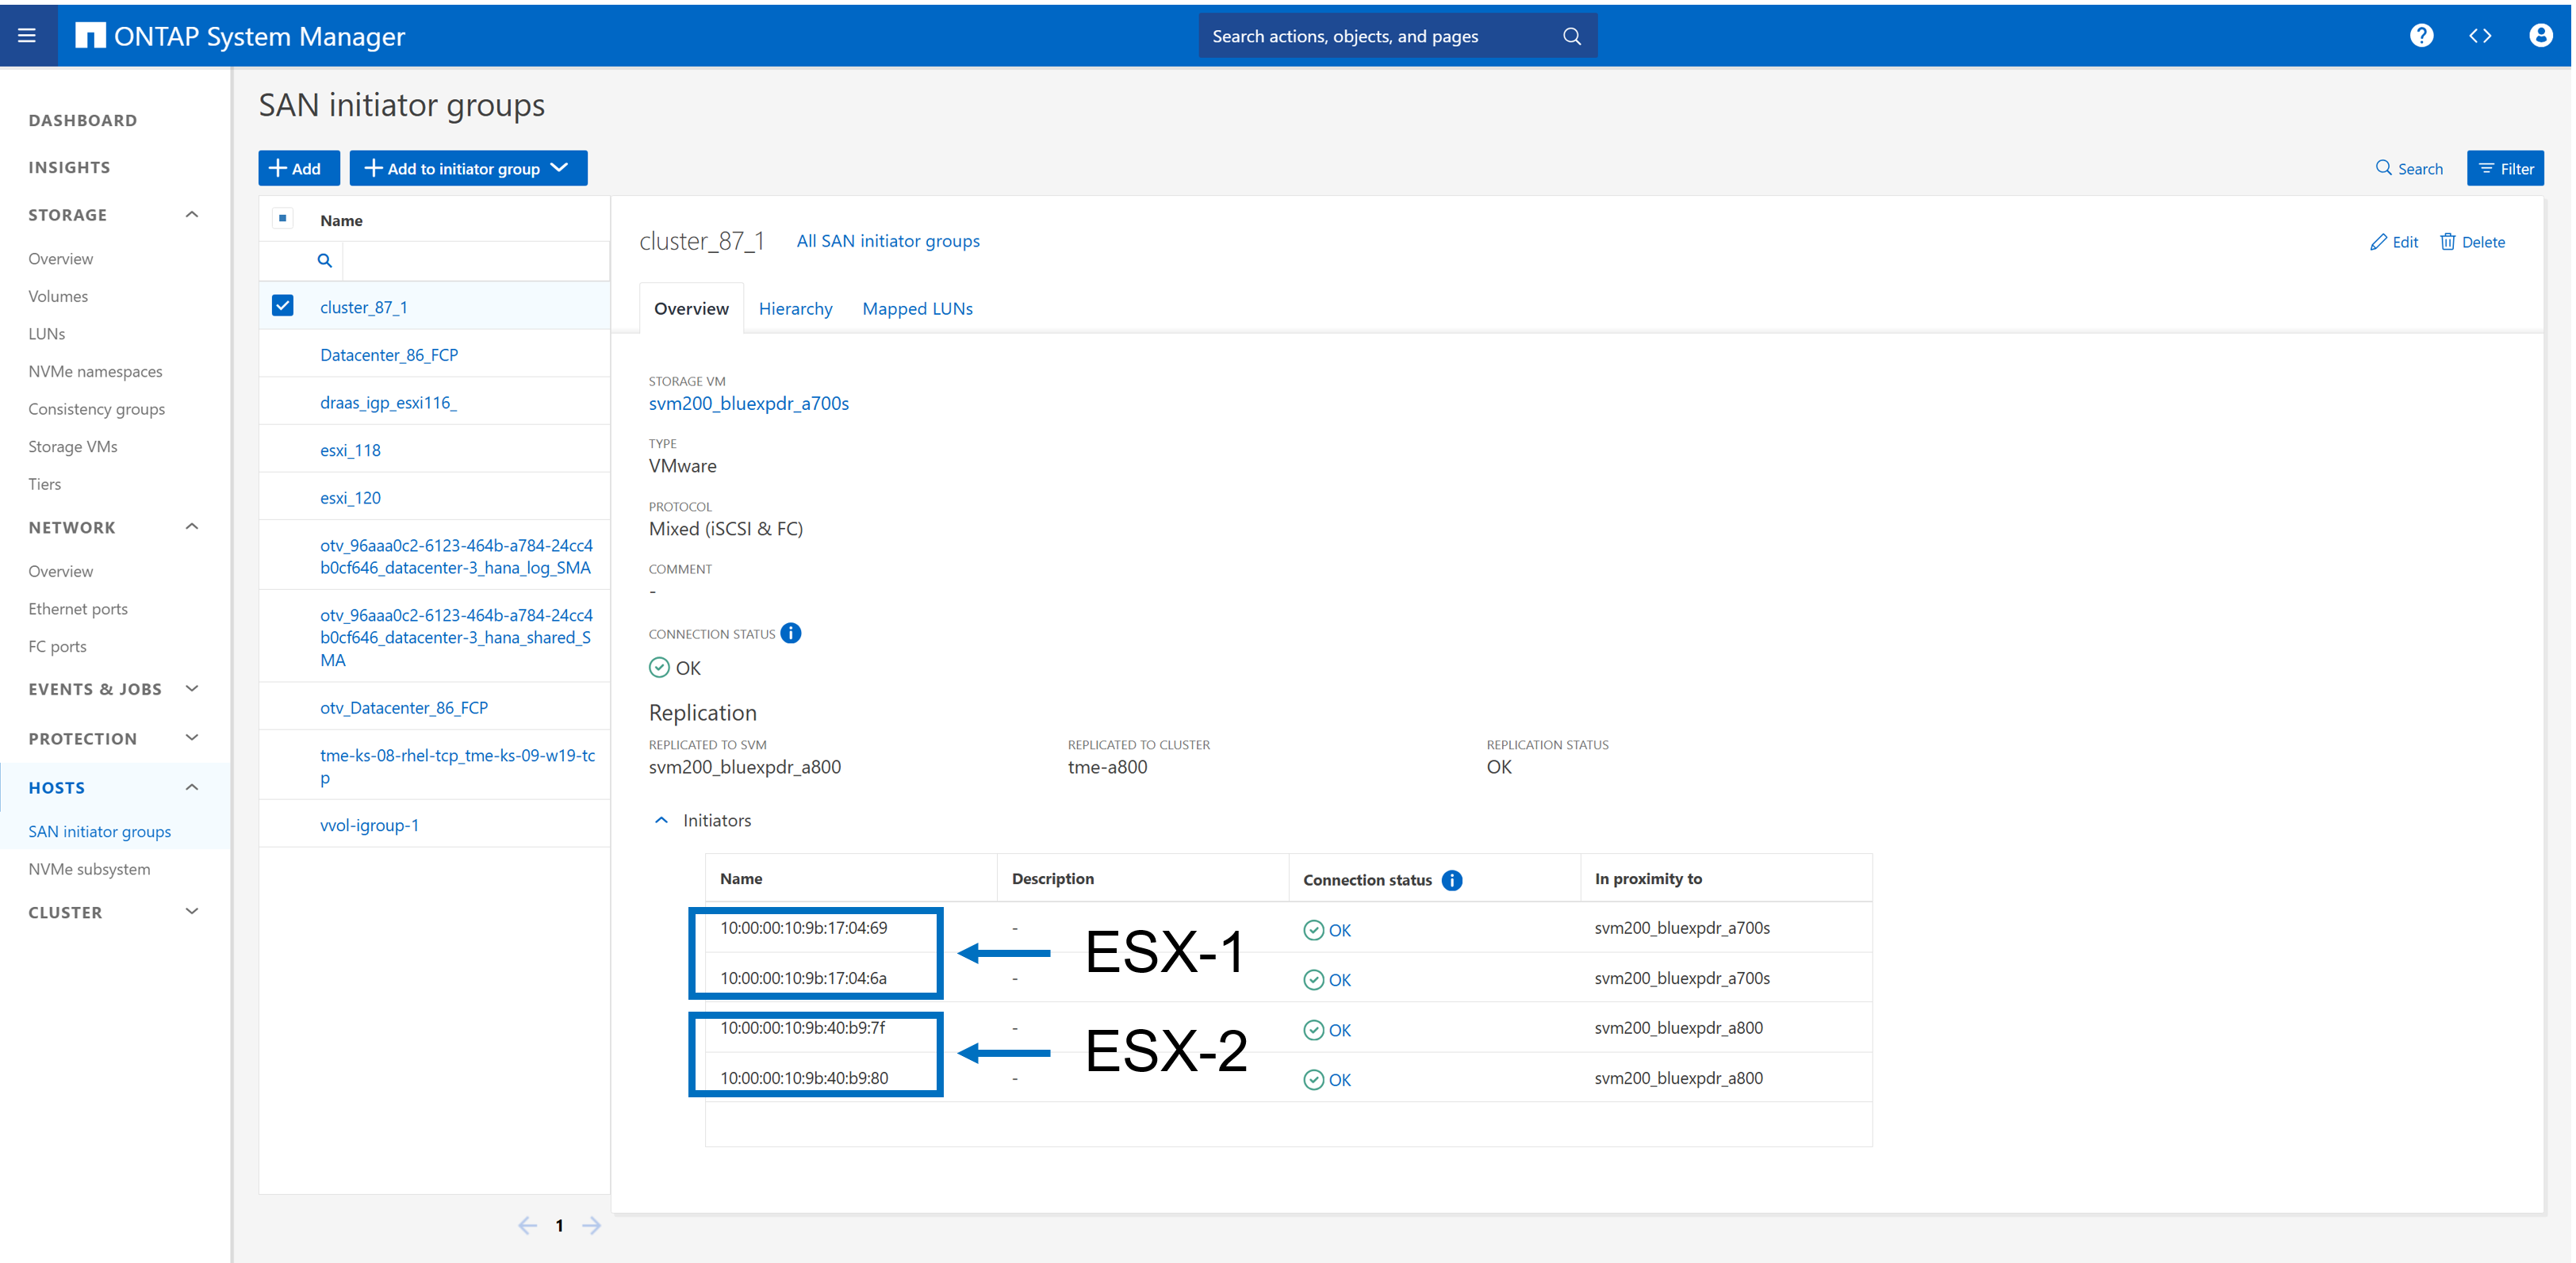The image size is (2576, 1263).
Task: Go to next page arrow
Action: (x=592, y=1225)
